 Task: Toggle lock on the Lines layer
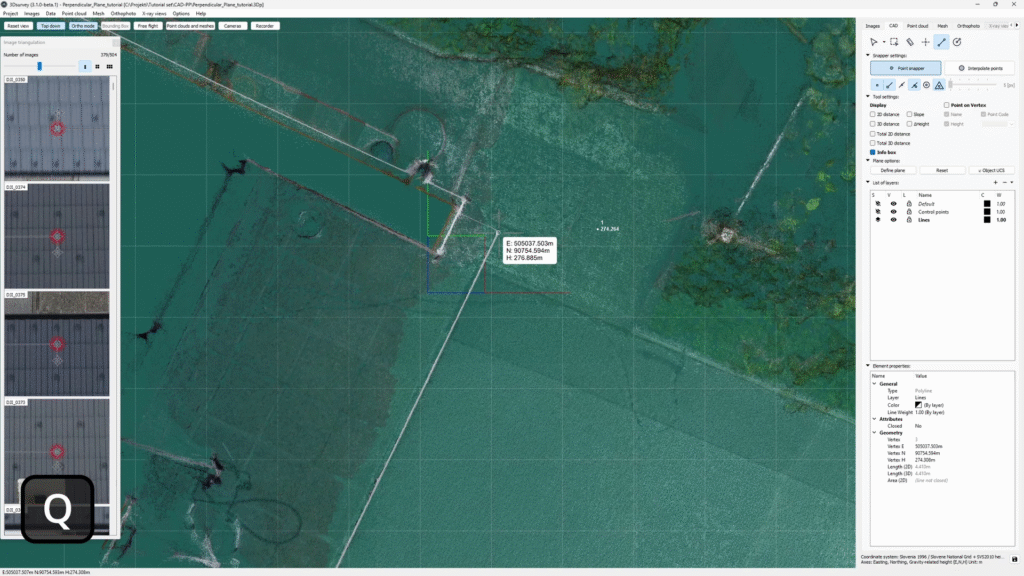pos(909,220)
